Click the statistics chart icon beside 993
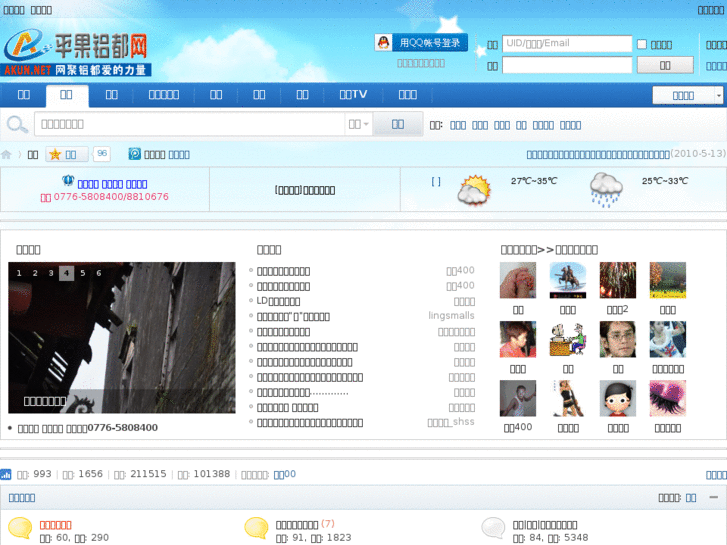 pos(6,474)
